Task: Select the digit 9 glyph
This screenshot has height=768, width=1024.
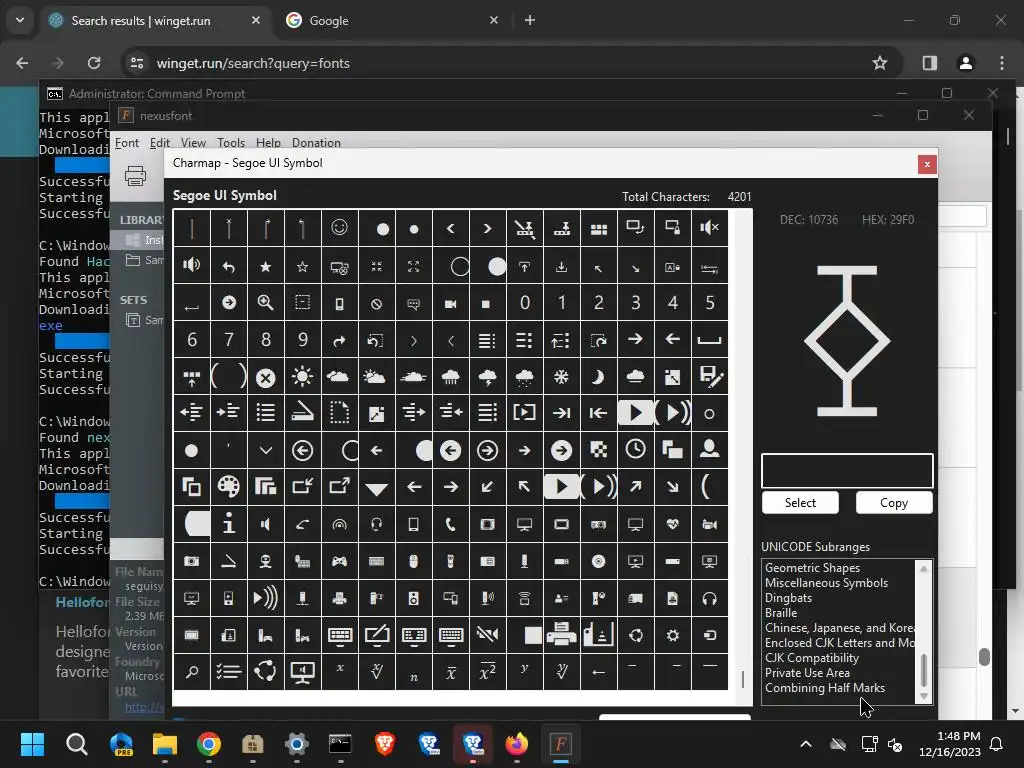Action: 302,340
